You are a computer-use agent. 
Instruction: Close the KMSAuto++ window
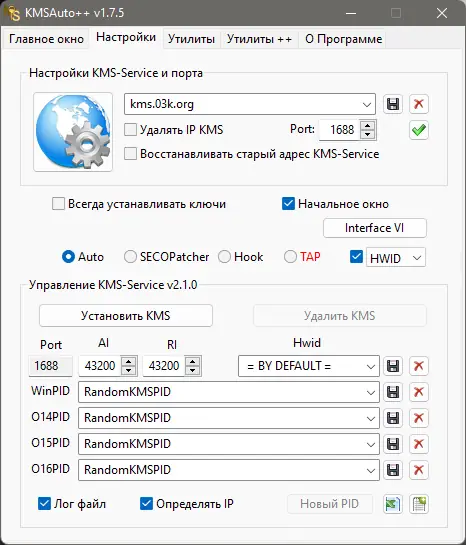(442, 13)
